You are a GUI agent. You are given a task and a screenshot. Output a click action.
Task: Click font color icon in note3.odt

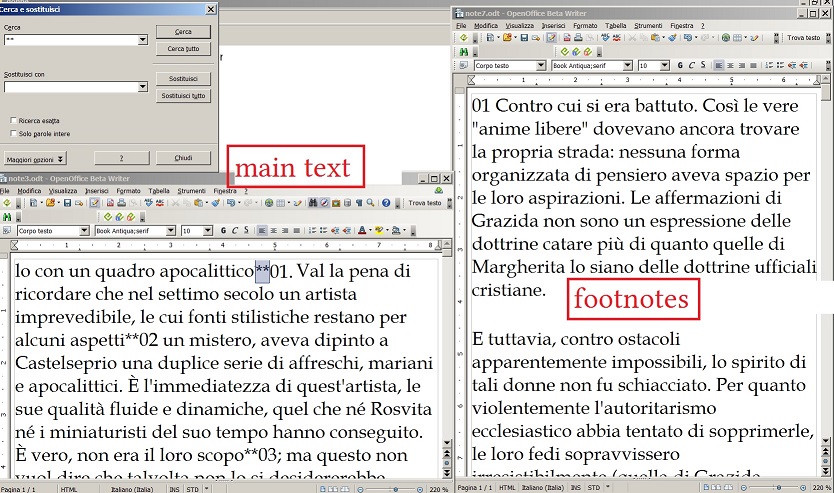pyautogui.click(x=362, y=230)
